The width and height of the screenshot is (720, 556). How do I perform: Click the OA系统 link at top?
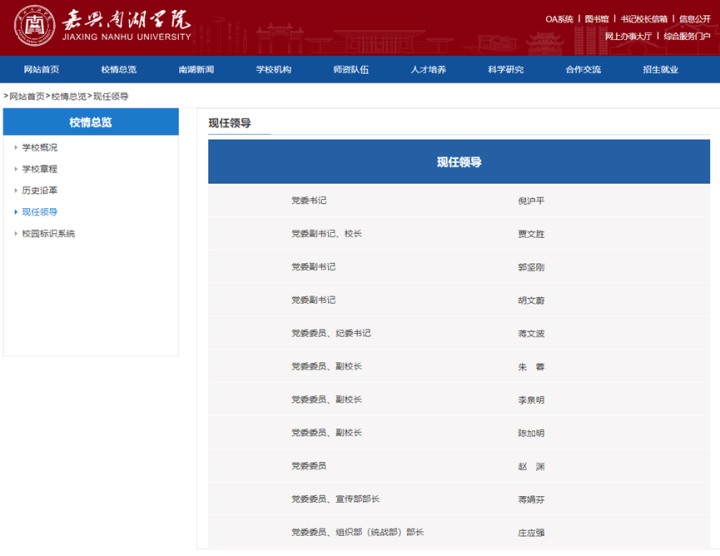[559, 19]
